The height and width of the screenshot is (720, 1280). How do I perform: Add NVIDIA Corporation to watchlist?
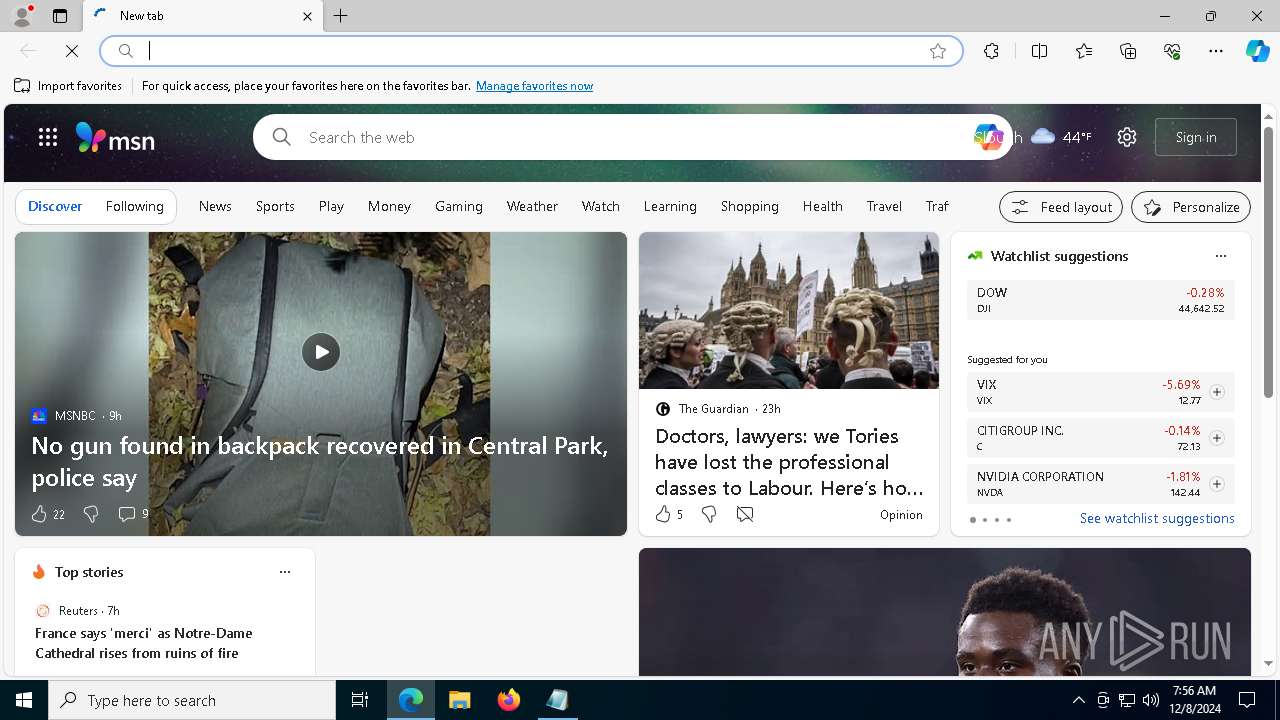click(x=1216, y=484)
